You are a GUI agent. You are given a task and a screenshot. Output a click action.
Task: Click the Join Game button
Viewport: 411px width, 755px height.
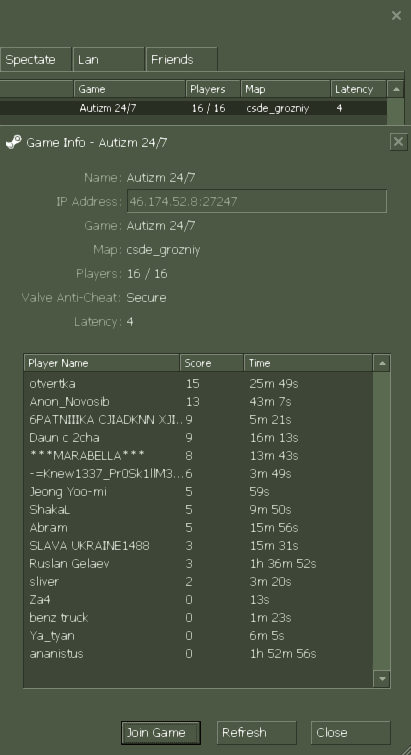161,733
